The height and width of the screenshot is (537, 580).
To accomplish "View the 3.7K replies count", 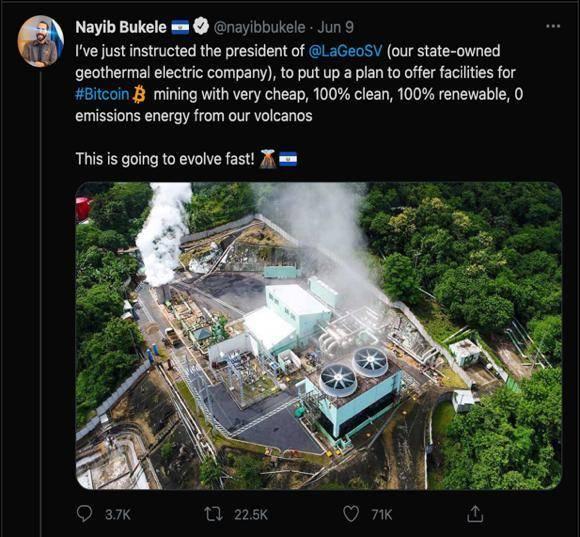I will [118, 514].
